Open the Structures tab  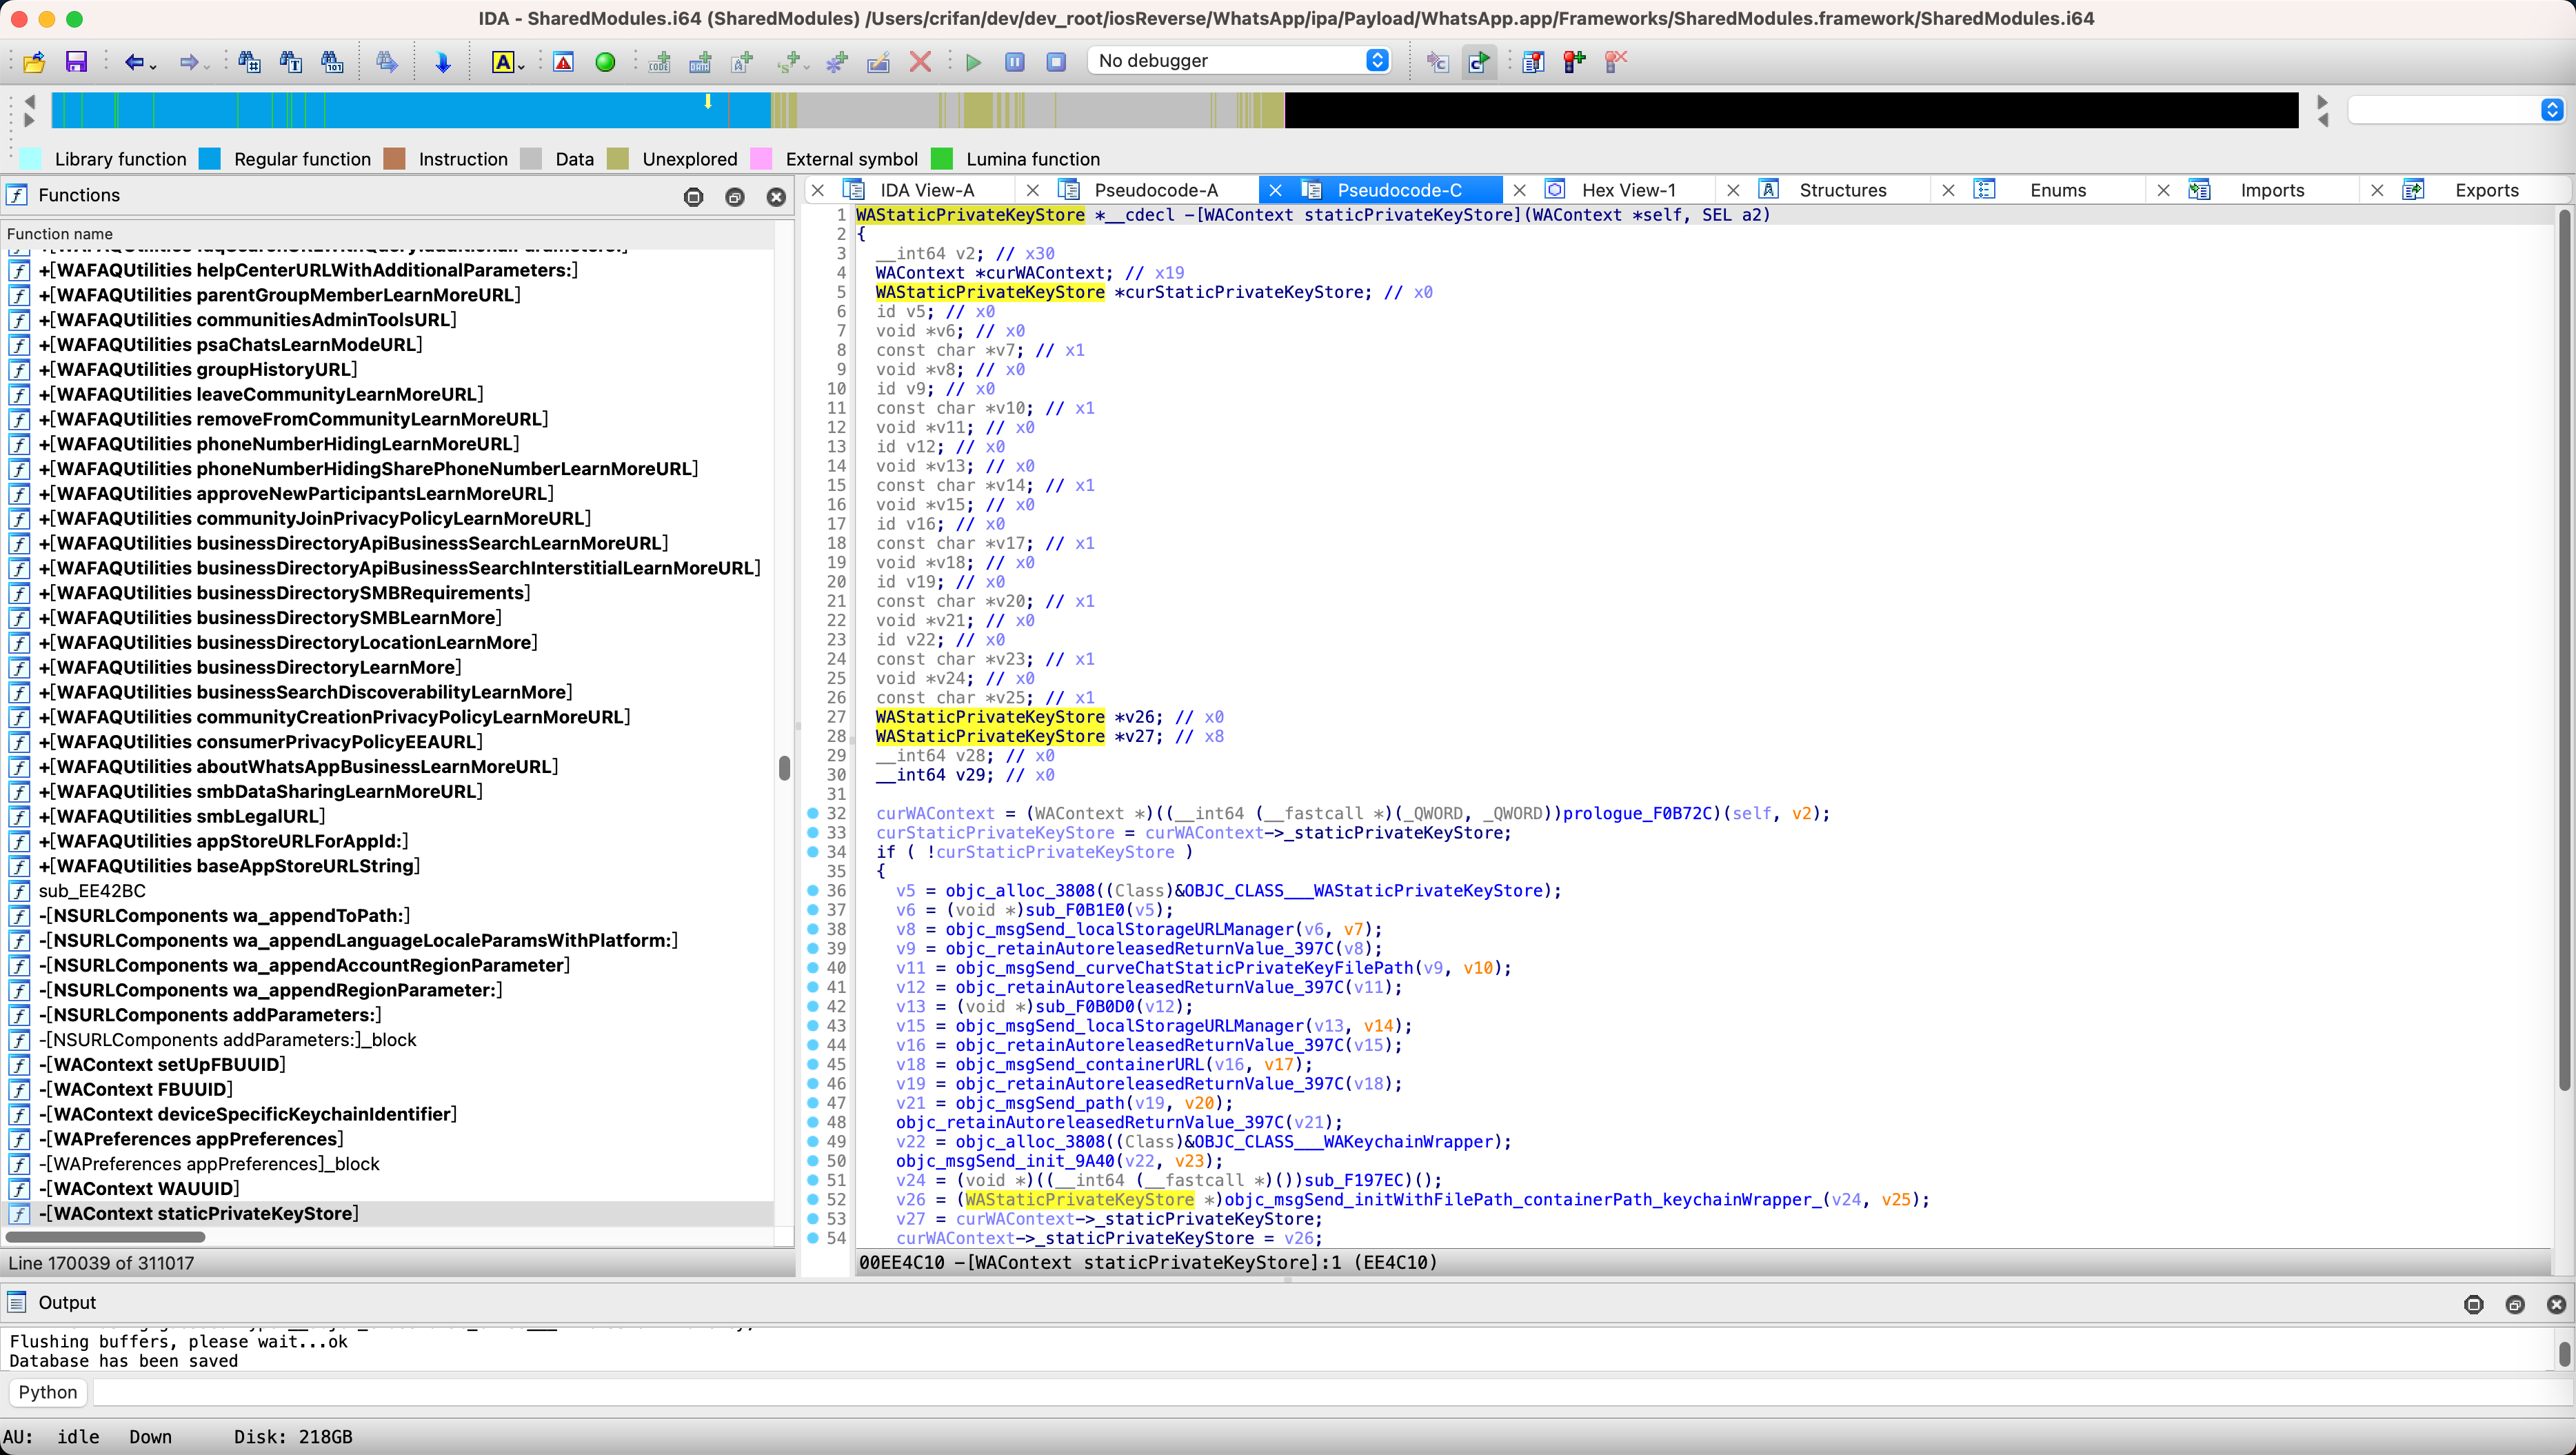point(1842,190)
